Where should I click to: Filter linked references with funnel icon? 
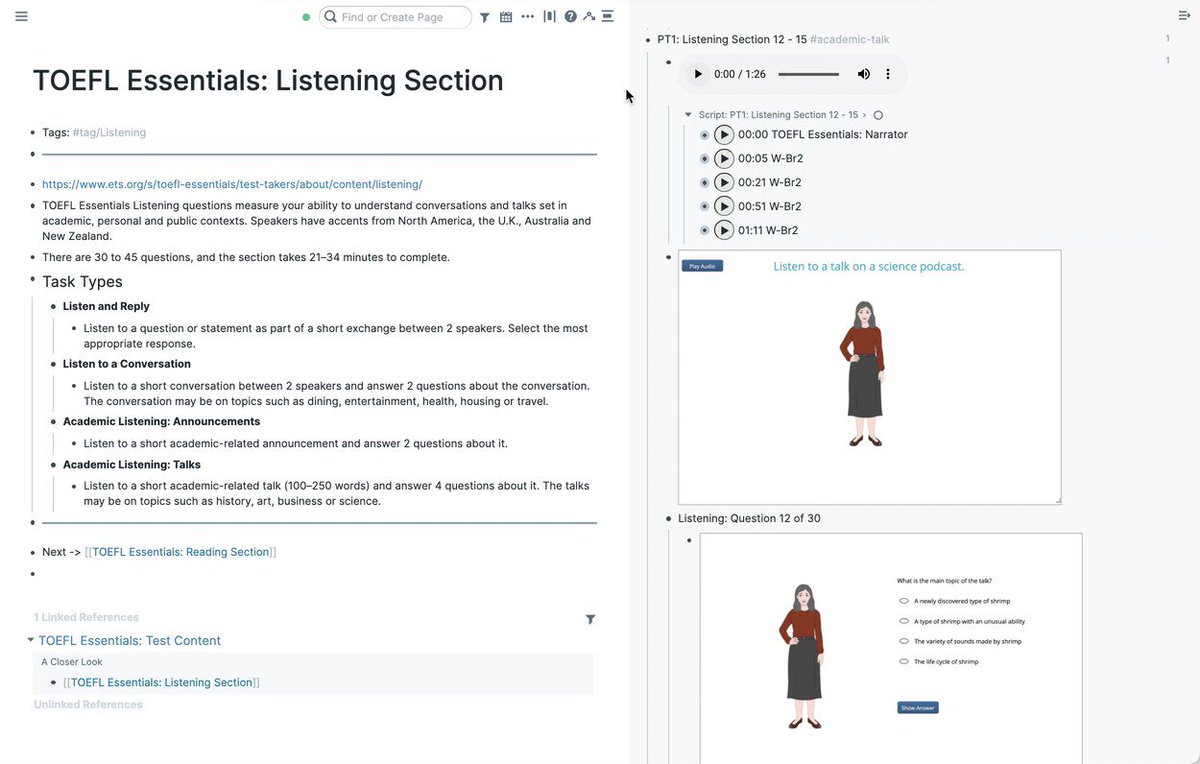click(590, 620)
